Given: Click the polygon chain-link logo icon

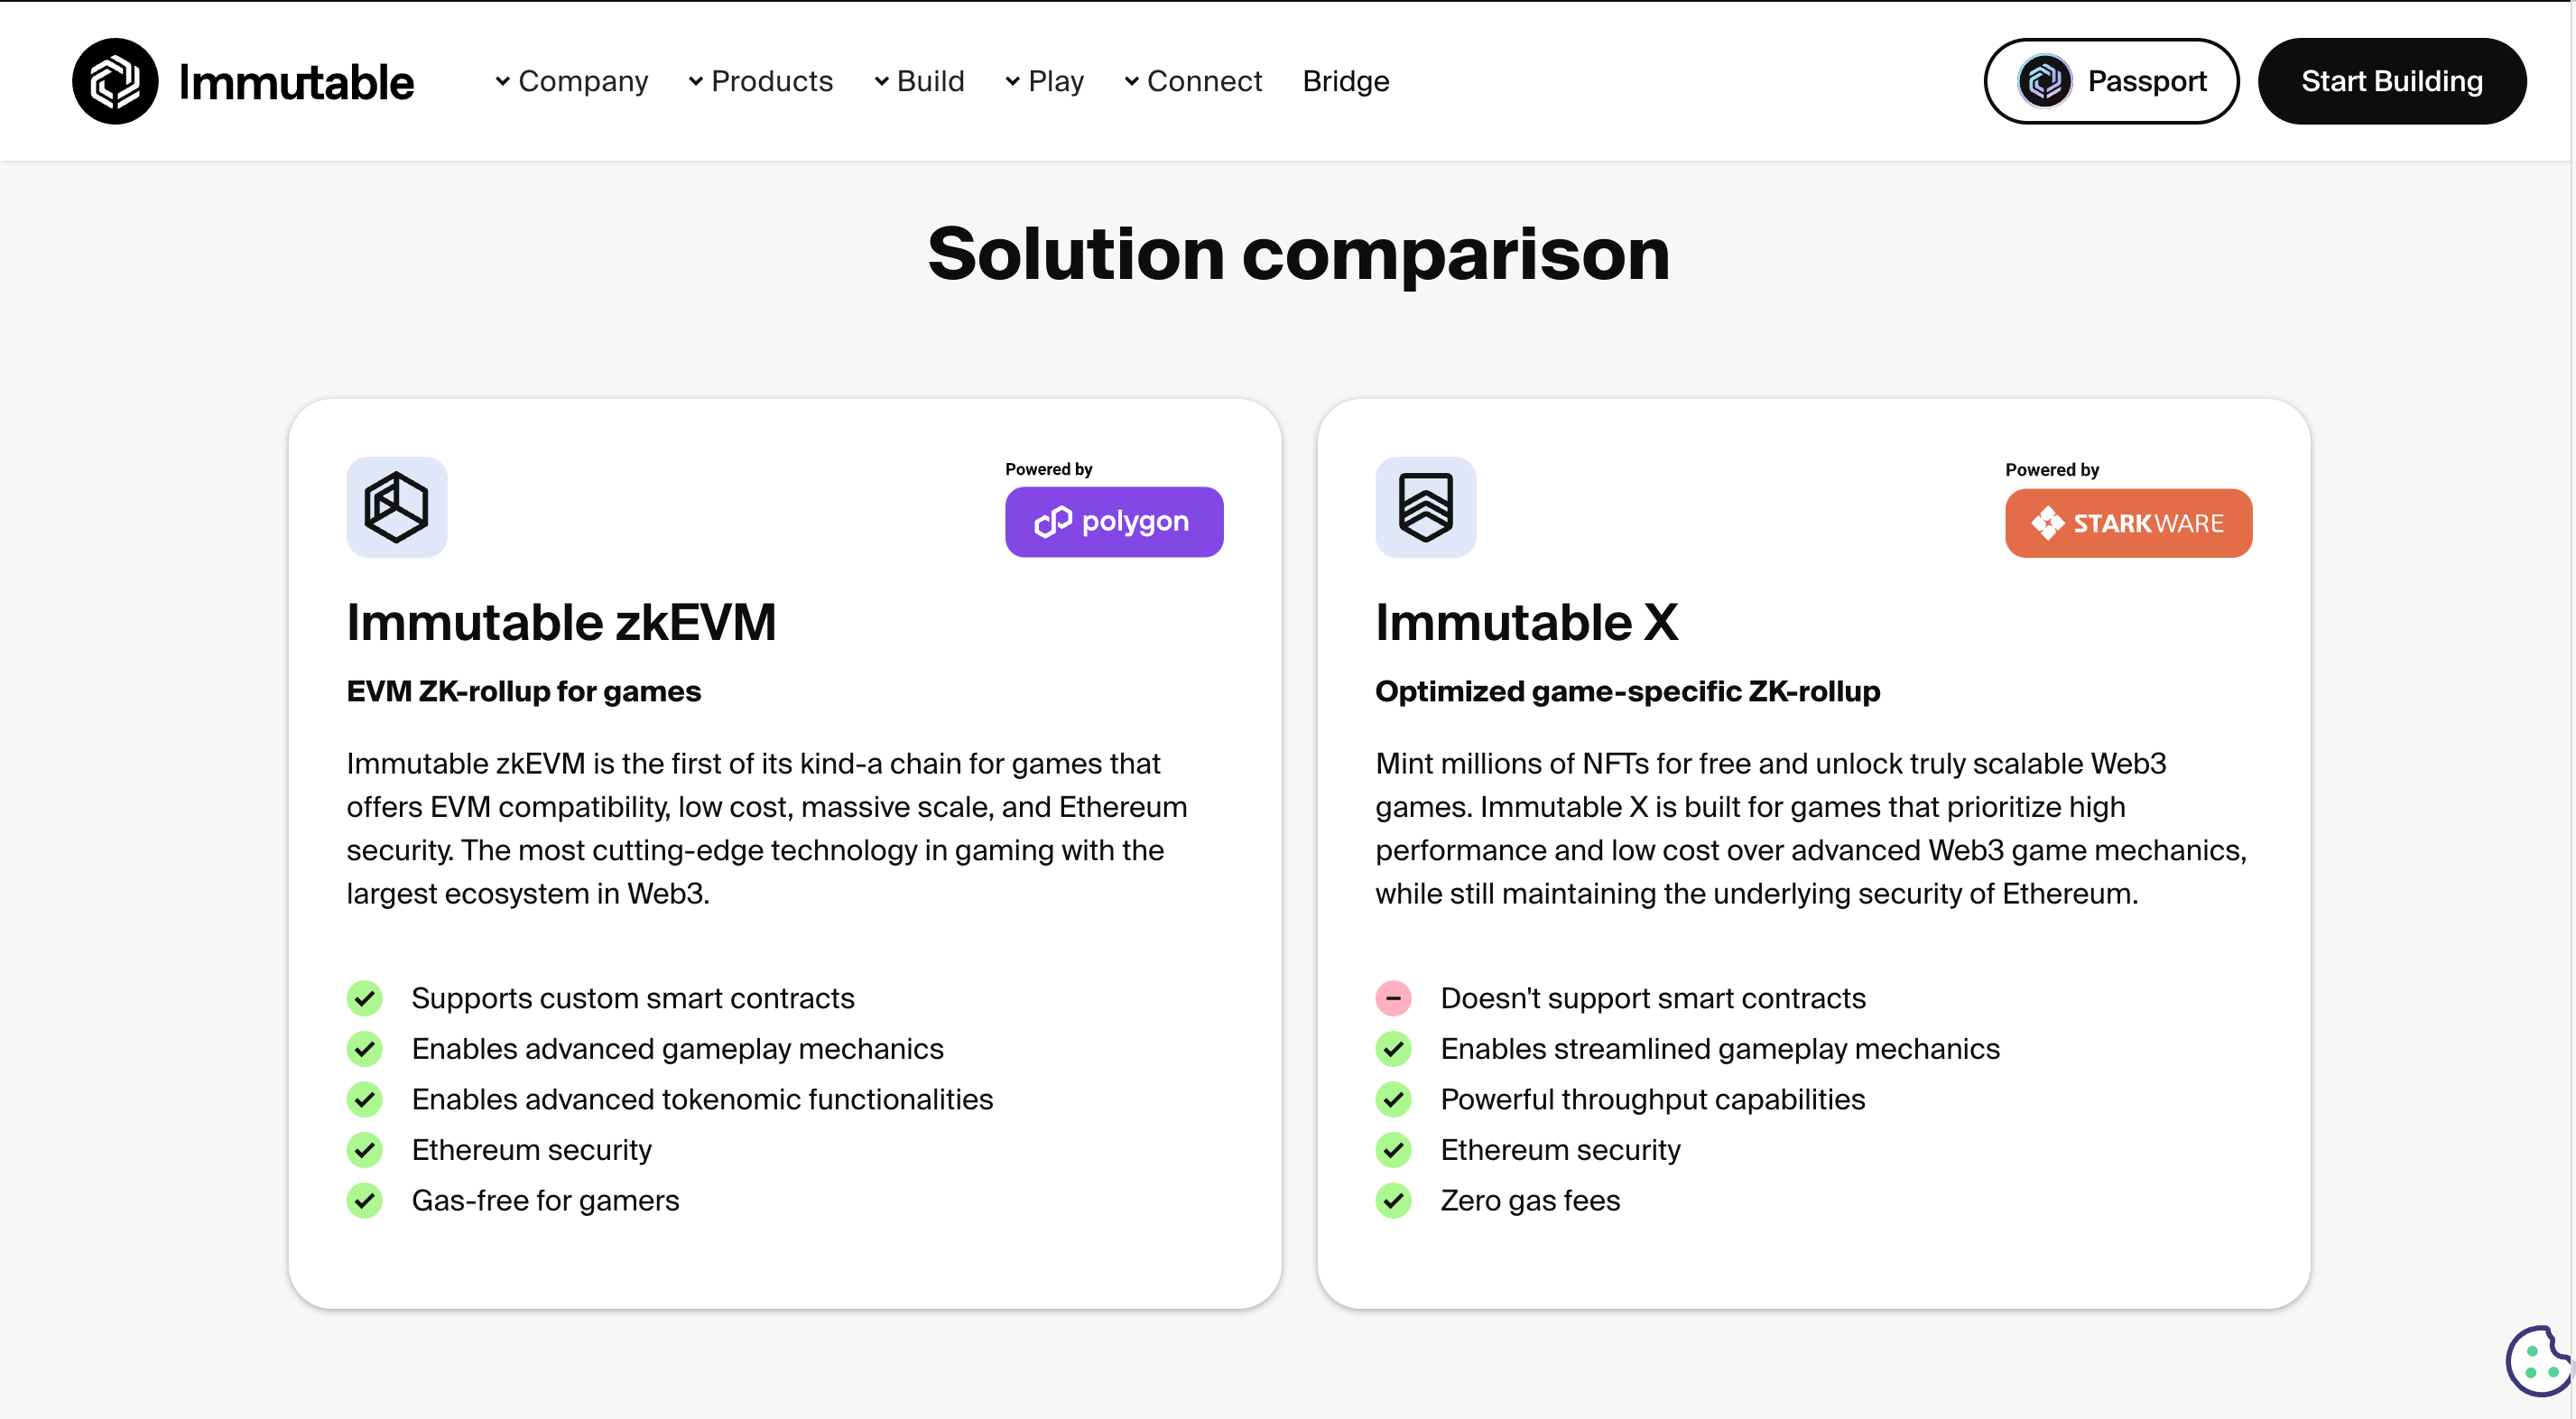Looking at the screenshot, I should point(1052,522).
